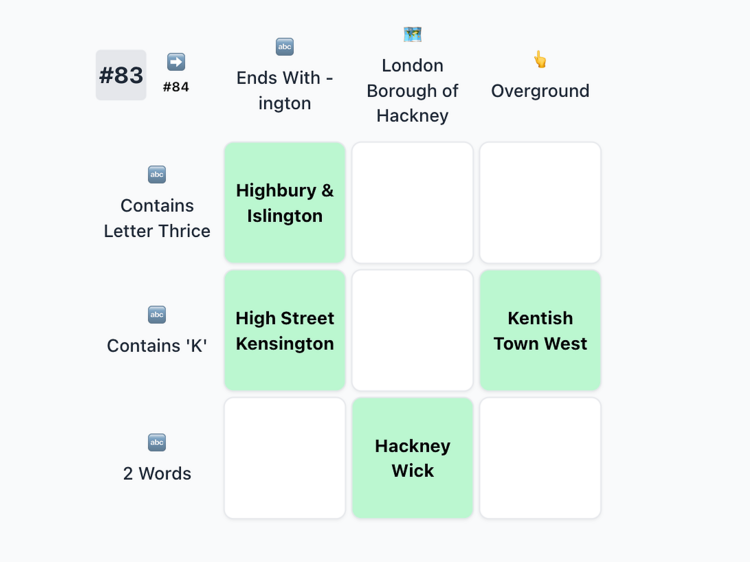Image resolution: width=750 pixels, height=562 pixels.
Task: Click the Hackney Wick answer cell
Action: pyautogui.click(x=412, y=458)
